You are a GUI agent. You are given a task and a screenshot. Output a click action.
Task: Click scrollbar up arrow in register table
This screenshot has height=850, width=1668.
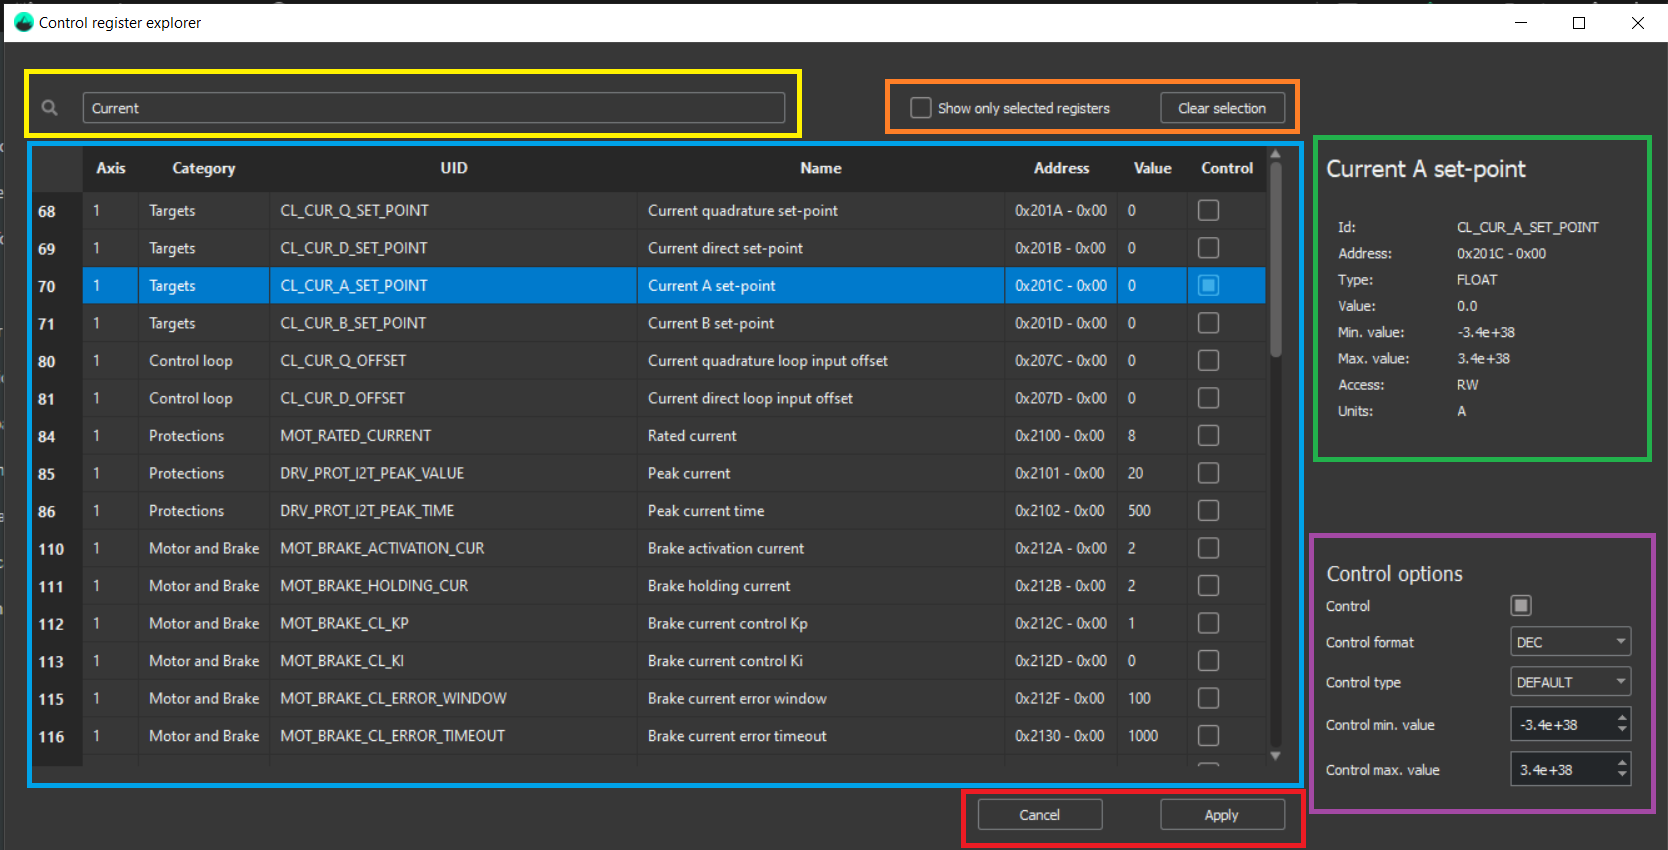[1275, 154]
